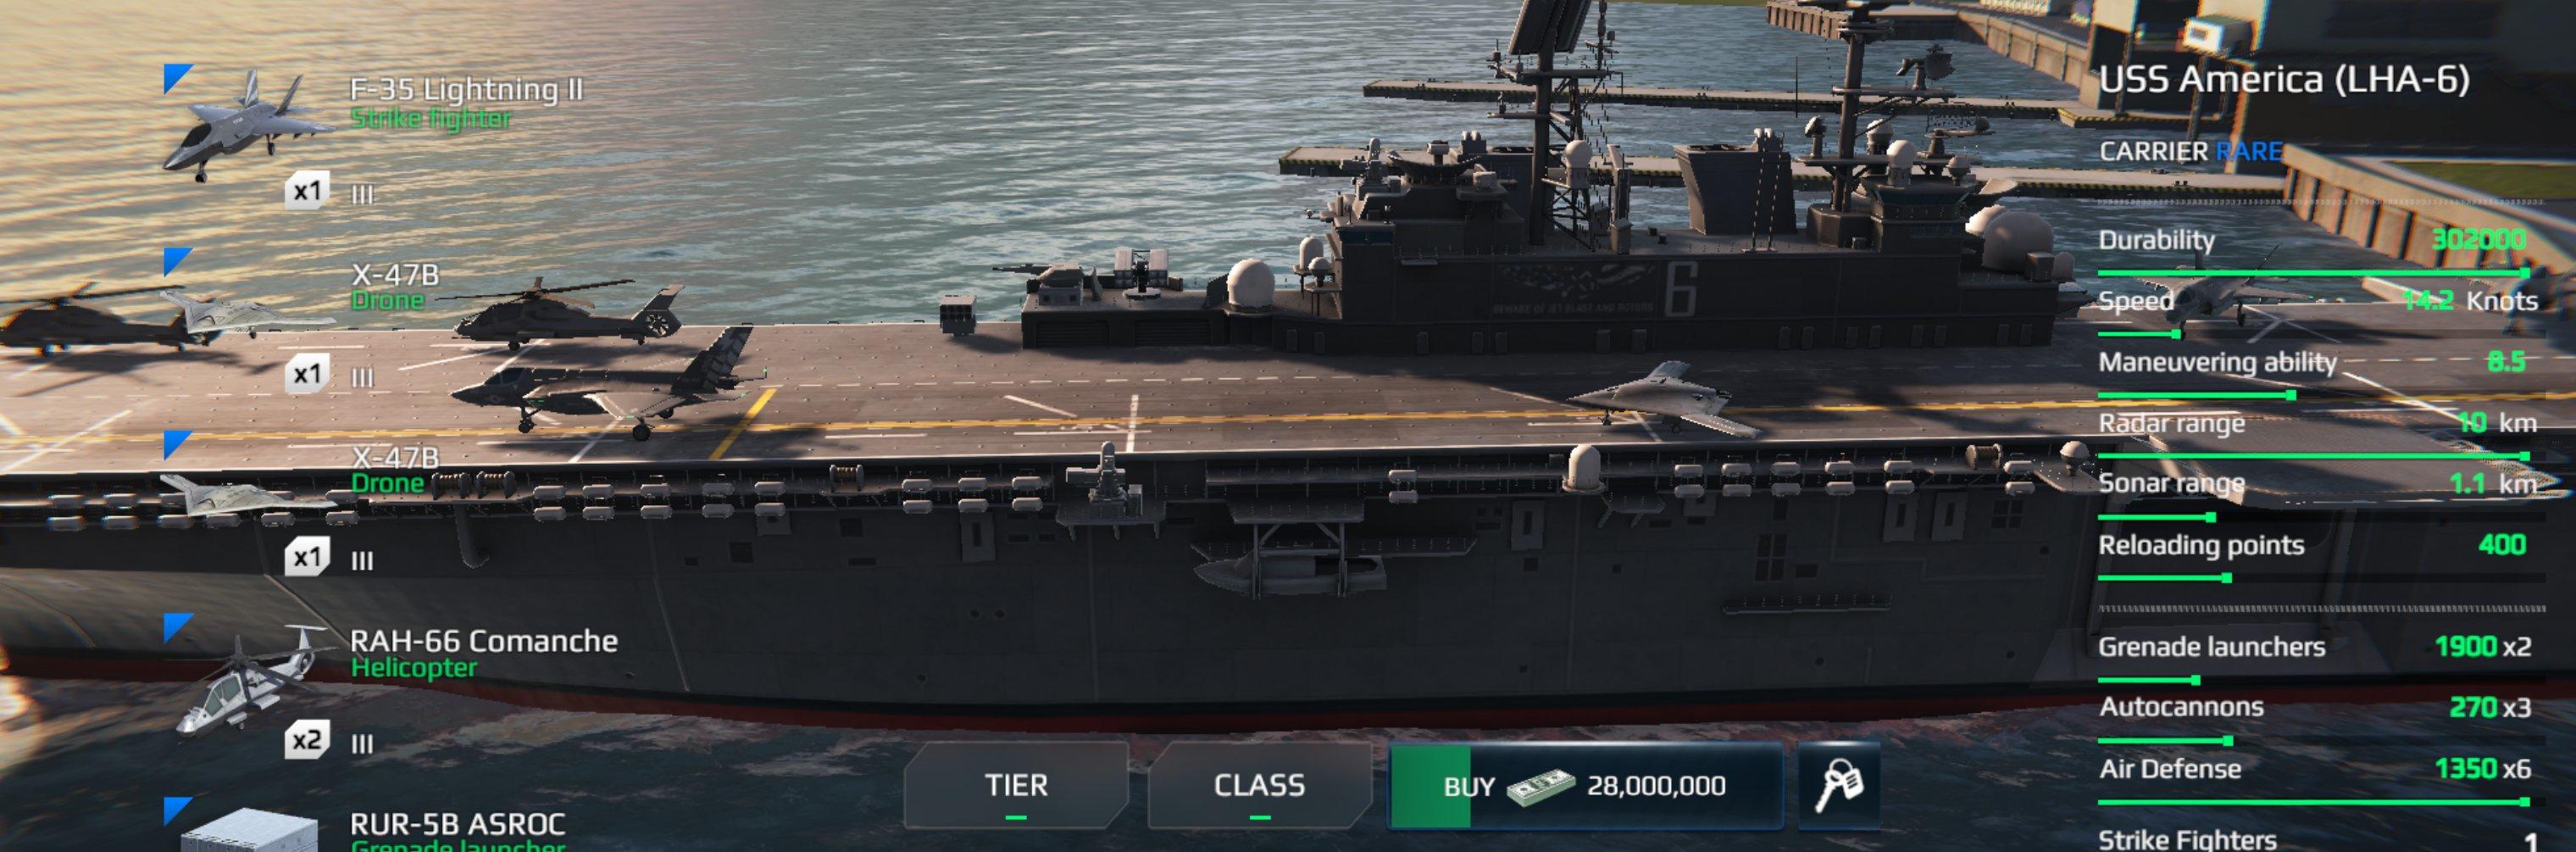Image resolution: width=2576 pixels, height=852 pixels.
Task: Open the RAH-66 Comanche helicopter icon
Action: click(x=250, y=680)
